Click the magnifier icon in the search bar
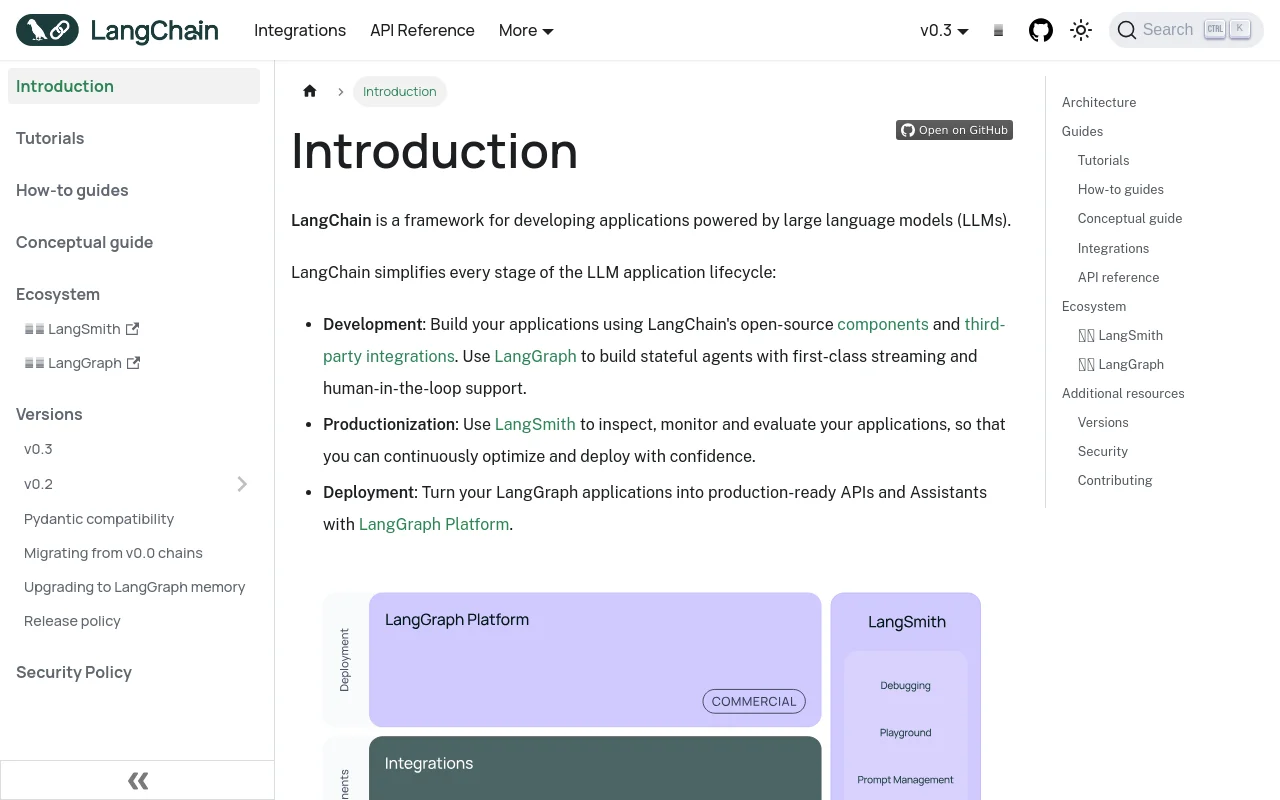 point(1127,30)
